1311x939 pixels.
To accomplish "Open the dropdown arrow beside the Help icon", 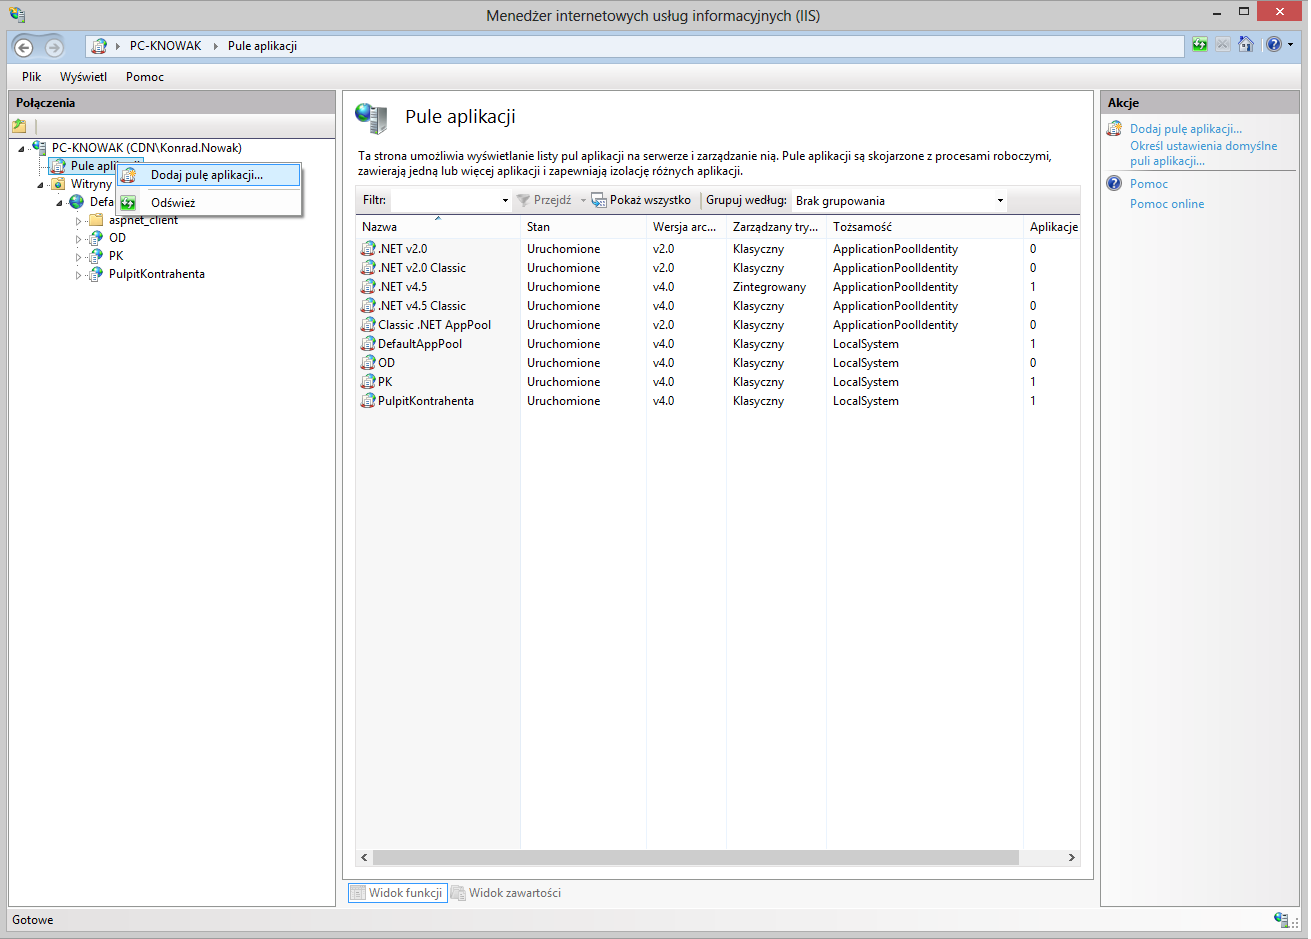I will click(1290, 45).
